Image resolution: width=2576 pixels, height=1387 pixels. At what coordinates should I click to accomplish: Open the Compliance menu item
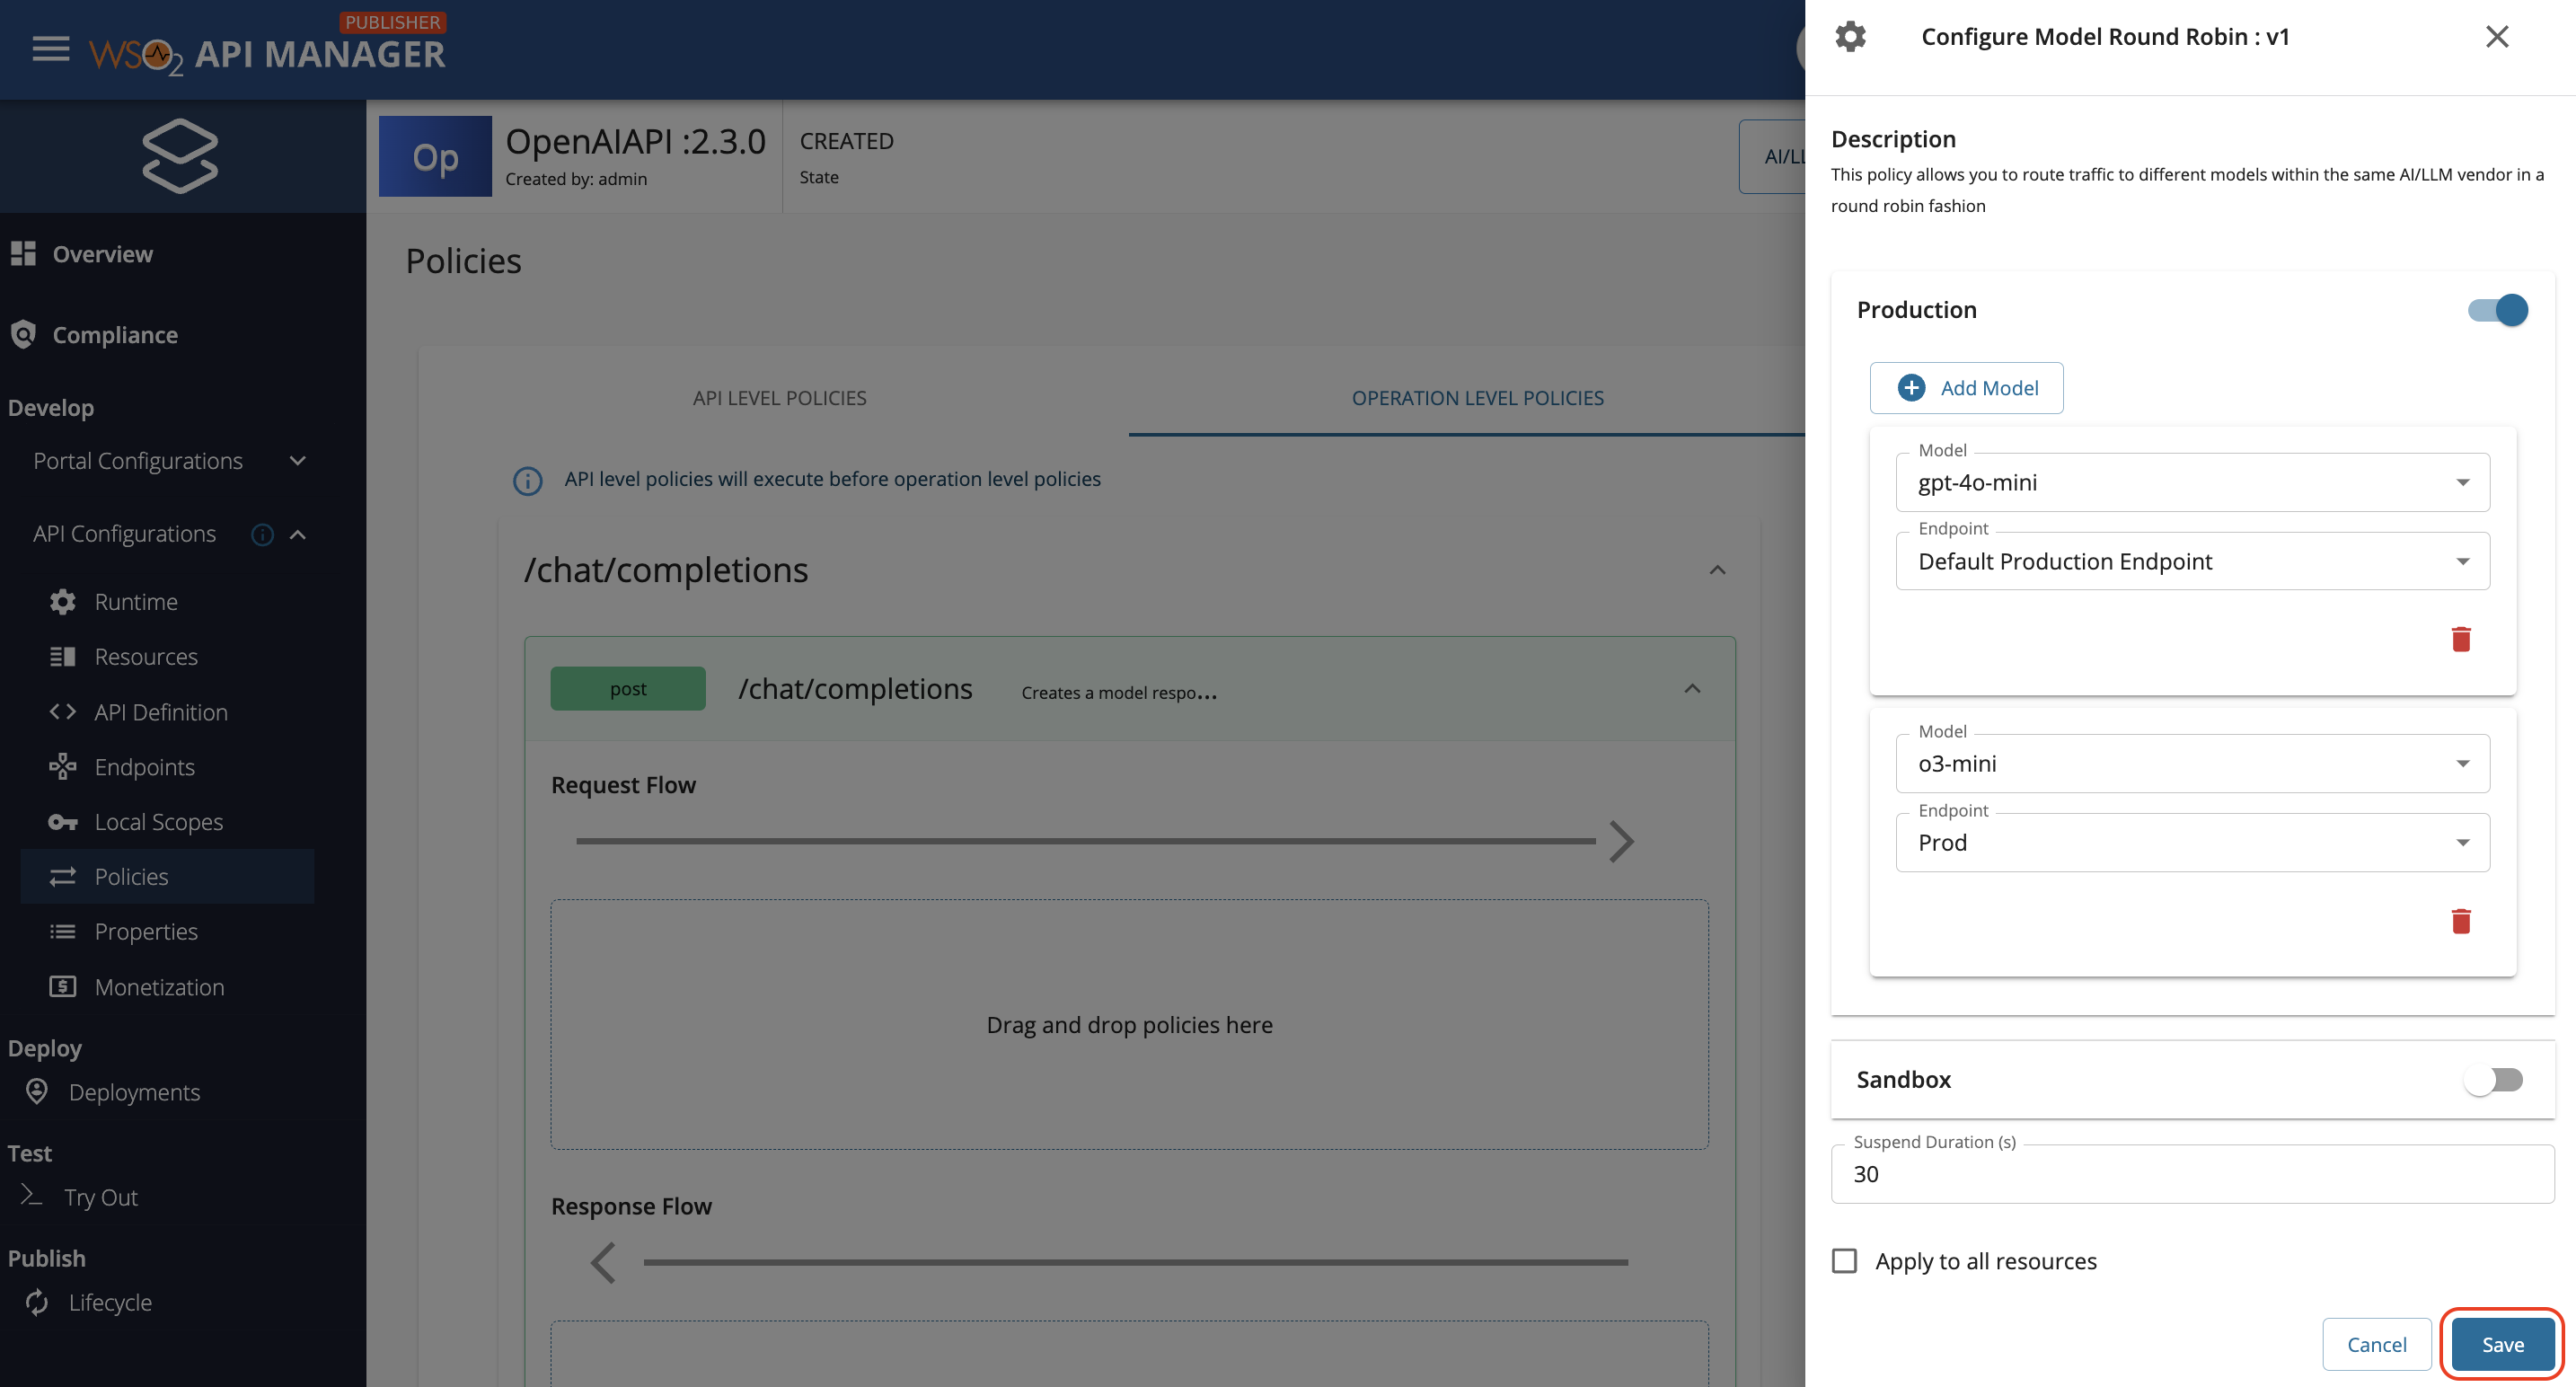pyautogui.click(x=114, y=335)
